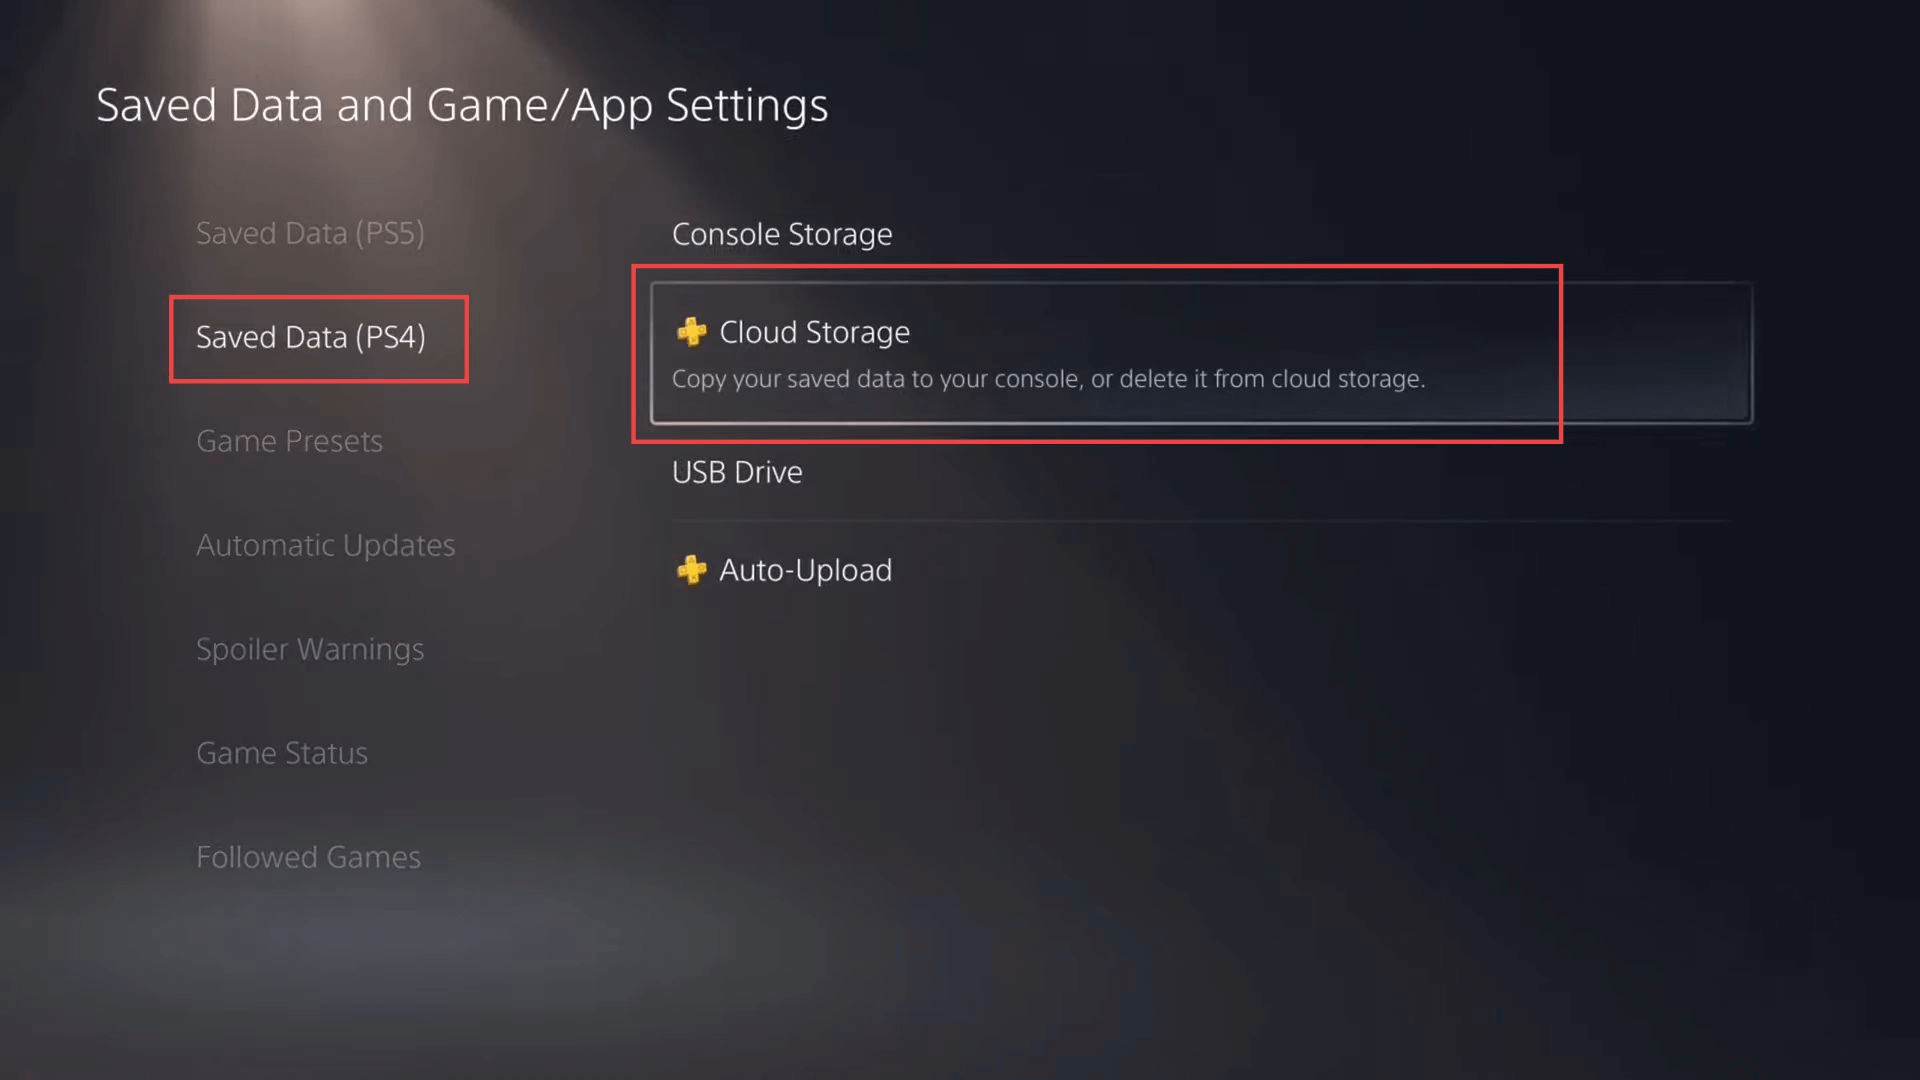Click the PS Plus icon beside Auto-Upload
Screen dimensions: 1920x1080
(691, 570)
